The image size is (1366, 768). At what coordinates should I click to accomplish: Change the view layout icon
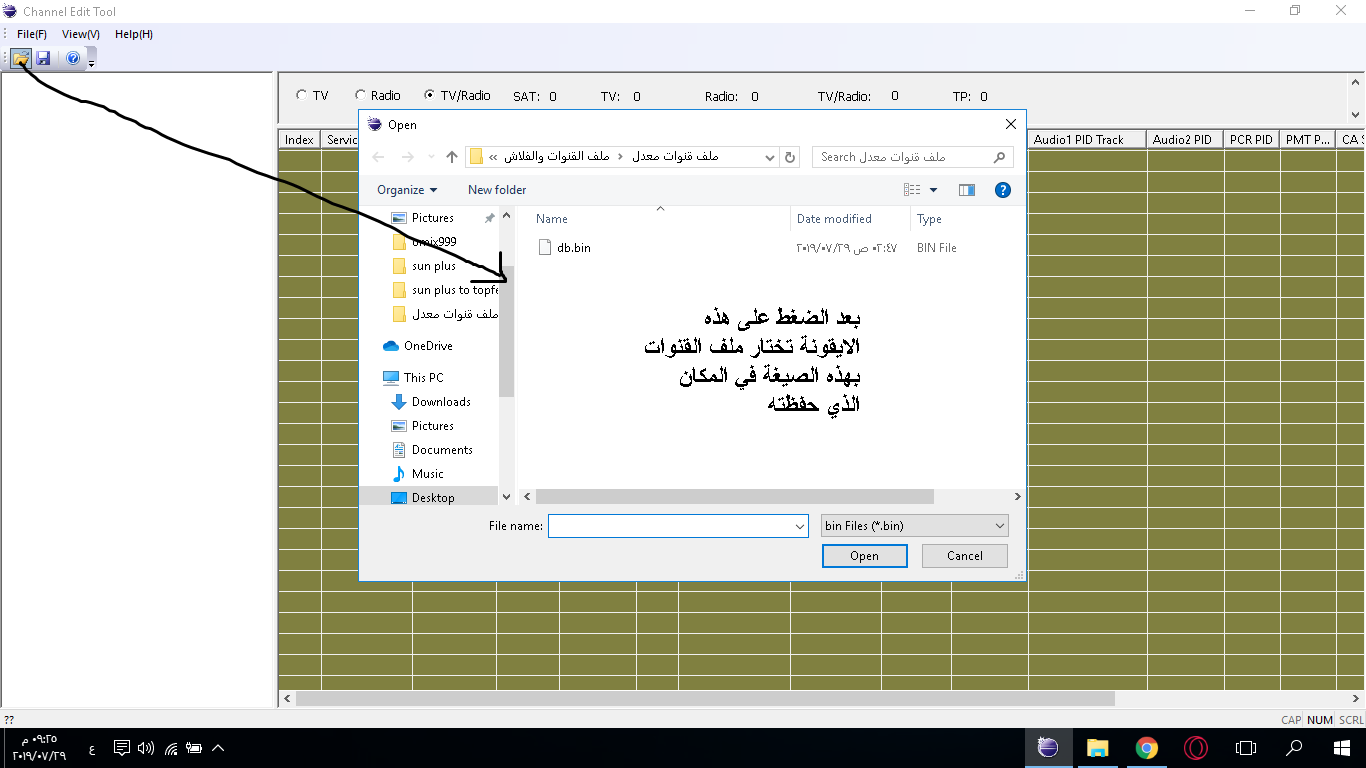pos(912,190)
